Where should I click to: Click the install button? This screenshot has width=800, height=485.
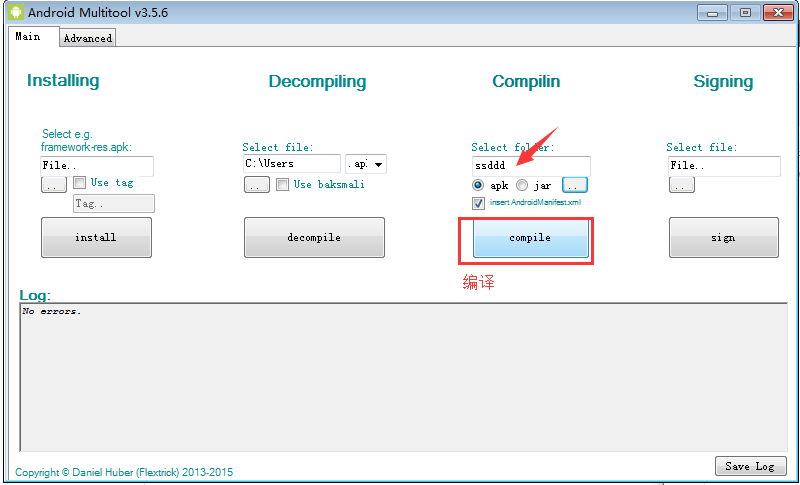tap(96, 238)
